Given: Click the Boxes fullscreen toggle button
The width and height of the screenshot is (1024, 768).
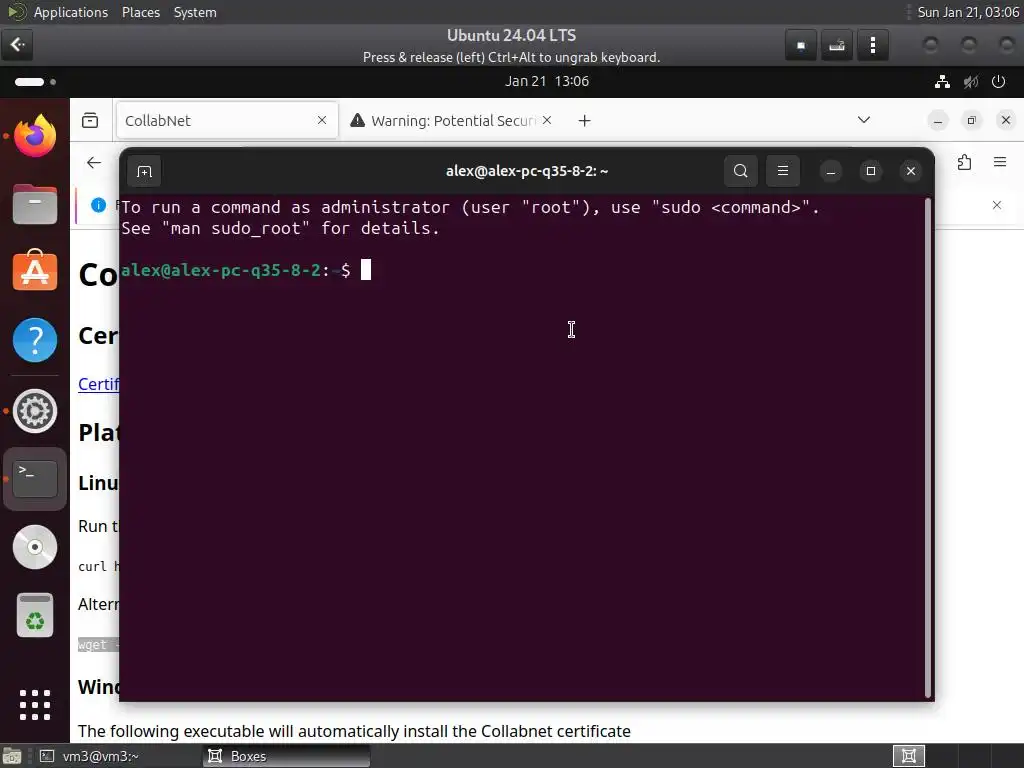Looking at the screenshot, I should coord(801,46).
